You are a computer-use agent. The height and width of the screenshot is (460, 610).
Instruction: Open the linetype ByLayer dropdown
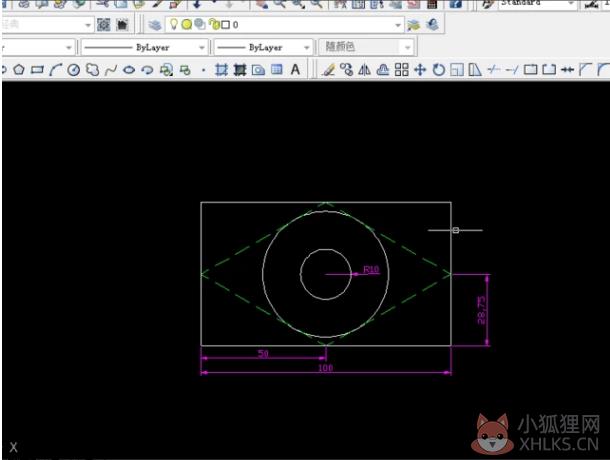pos(202,47)
